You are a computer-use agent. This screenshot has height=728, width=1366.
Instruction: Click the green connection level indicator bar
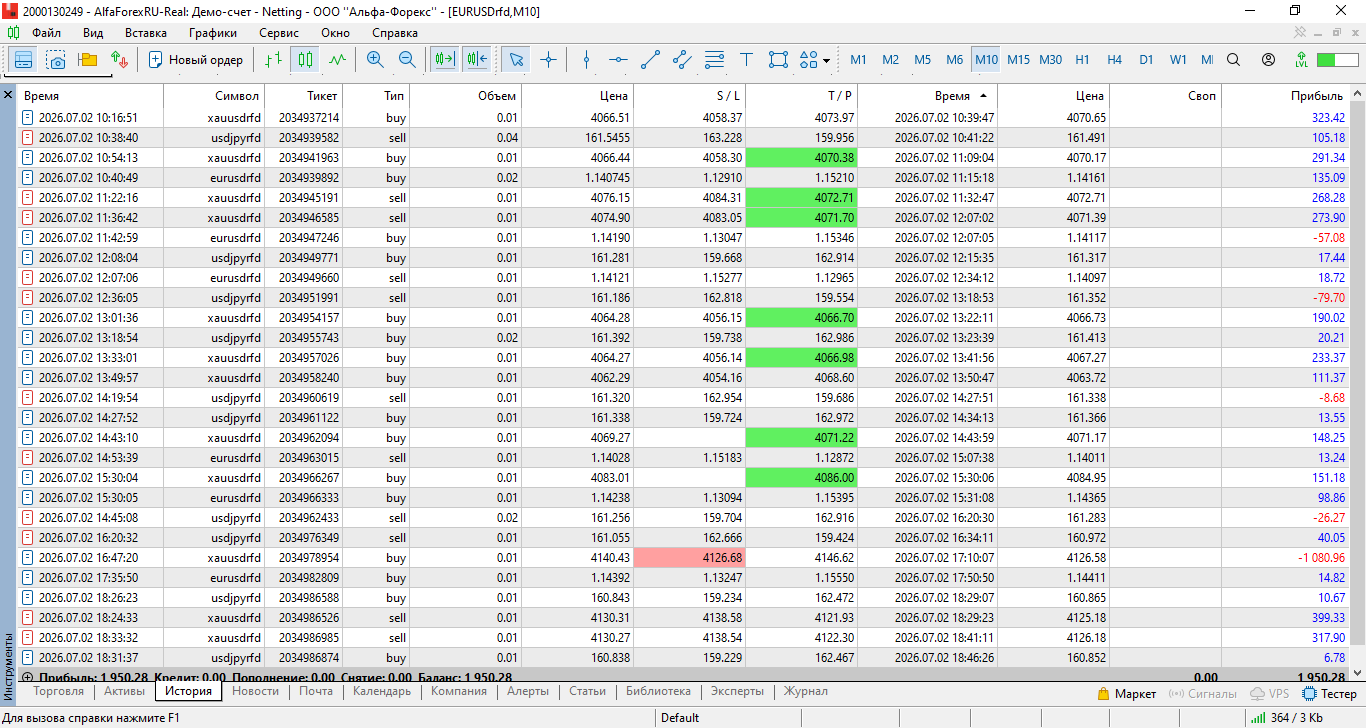pos(1338,60)
